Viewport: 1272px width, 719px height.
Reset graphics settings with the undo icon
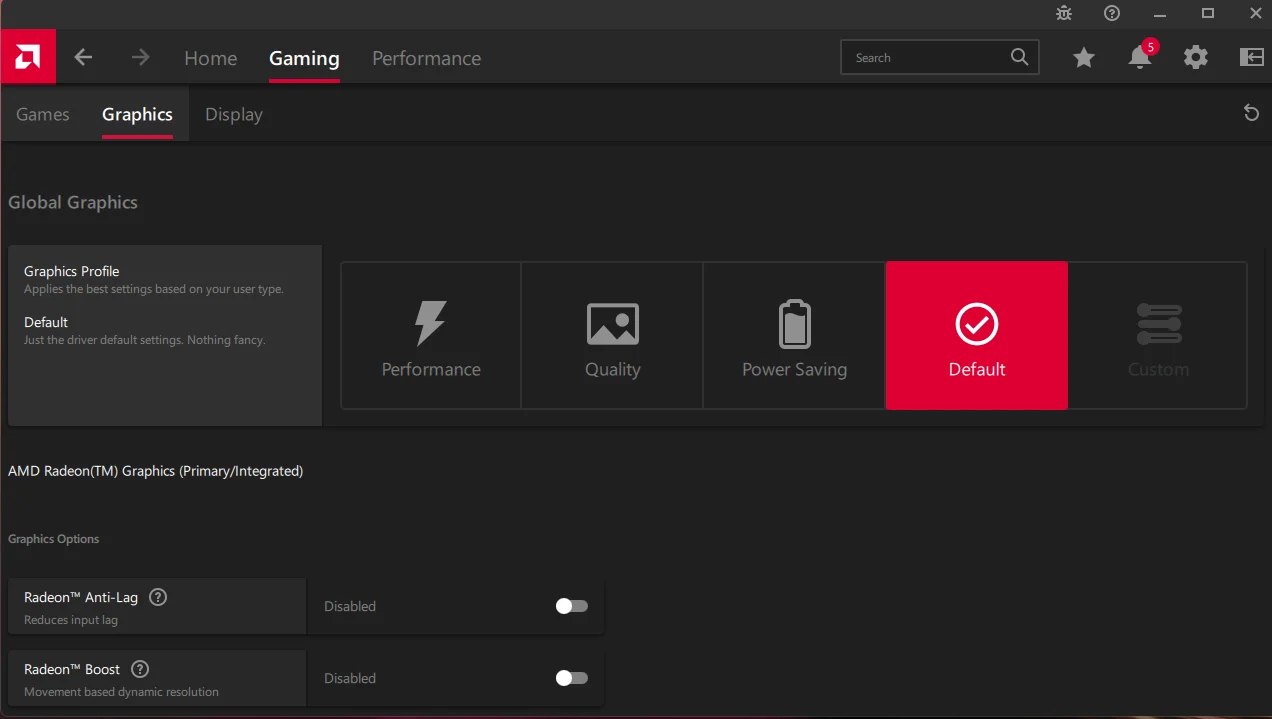pos(1251,113)
